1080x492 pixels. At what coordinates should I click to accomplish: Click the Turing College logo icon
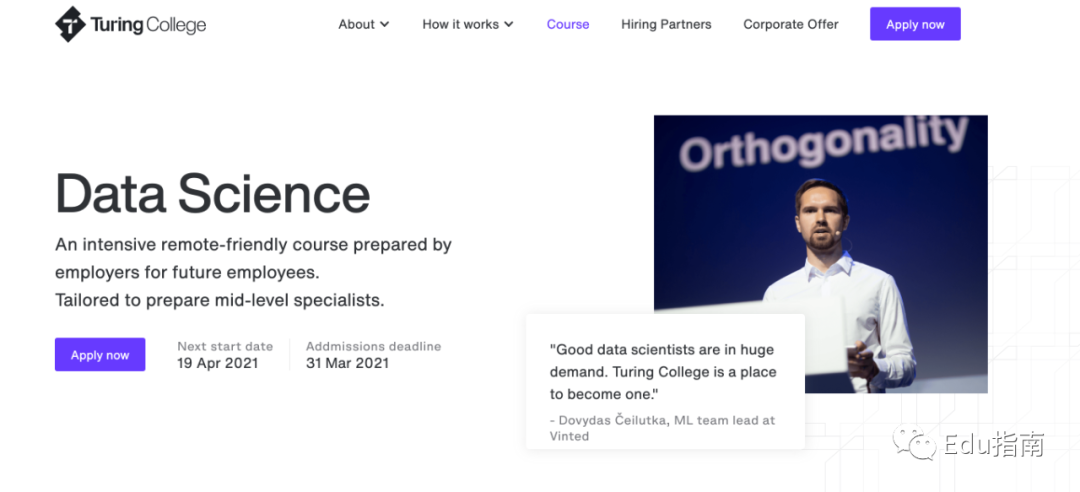70,24
